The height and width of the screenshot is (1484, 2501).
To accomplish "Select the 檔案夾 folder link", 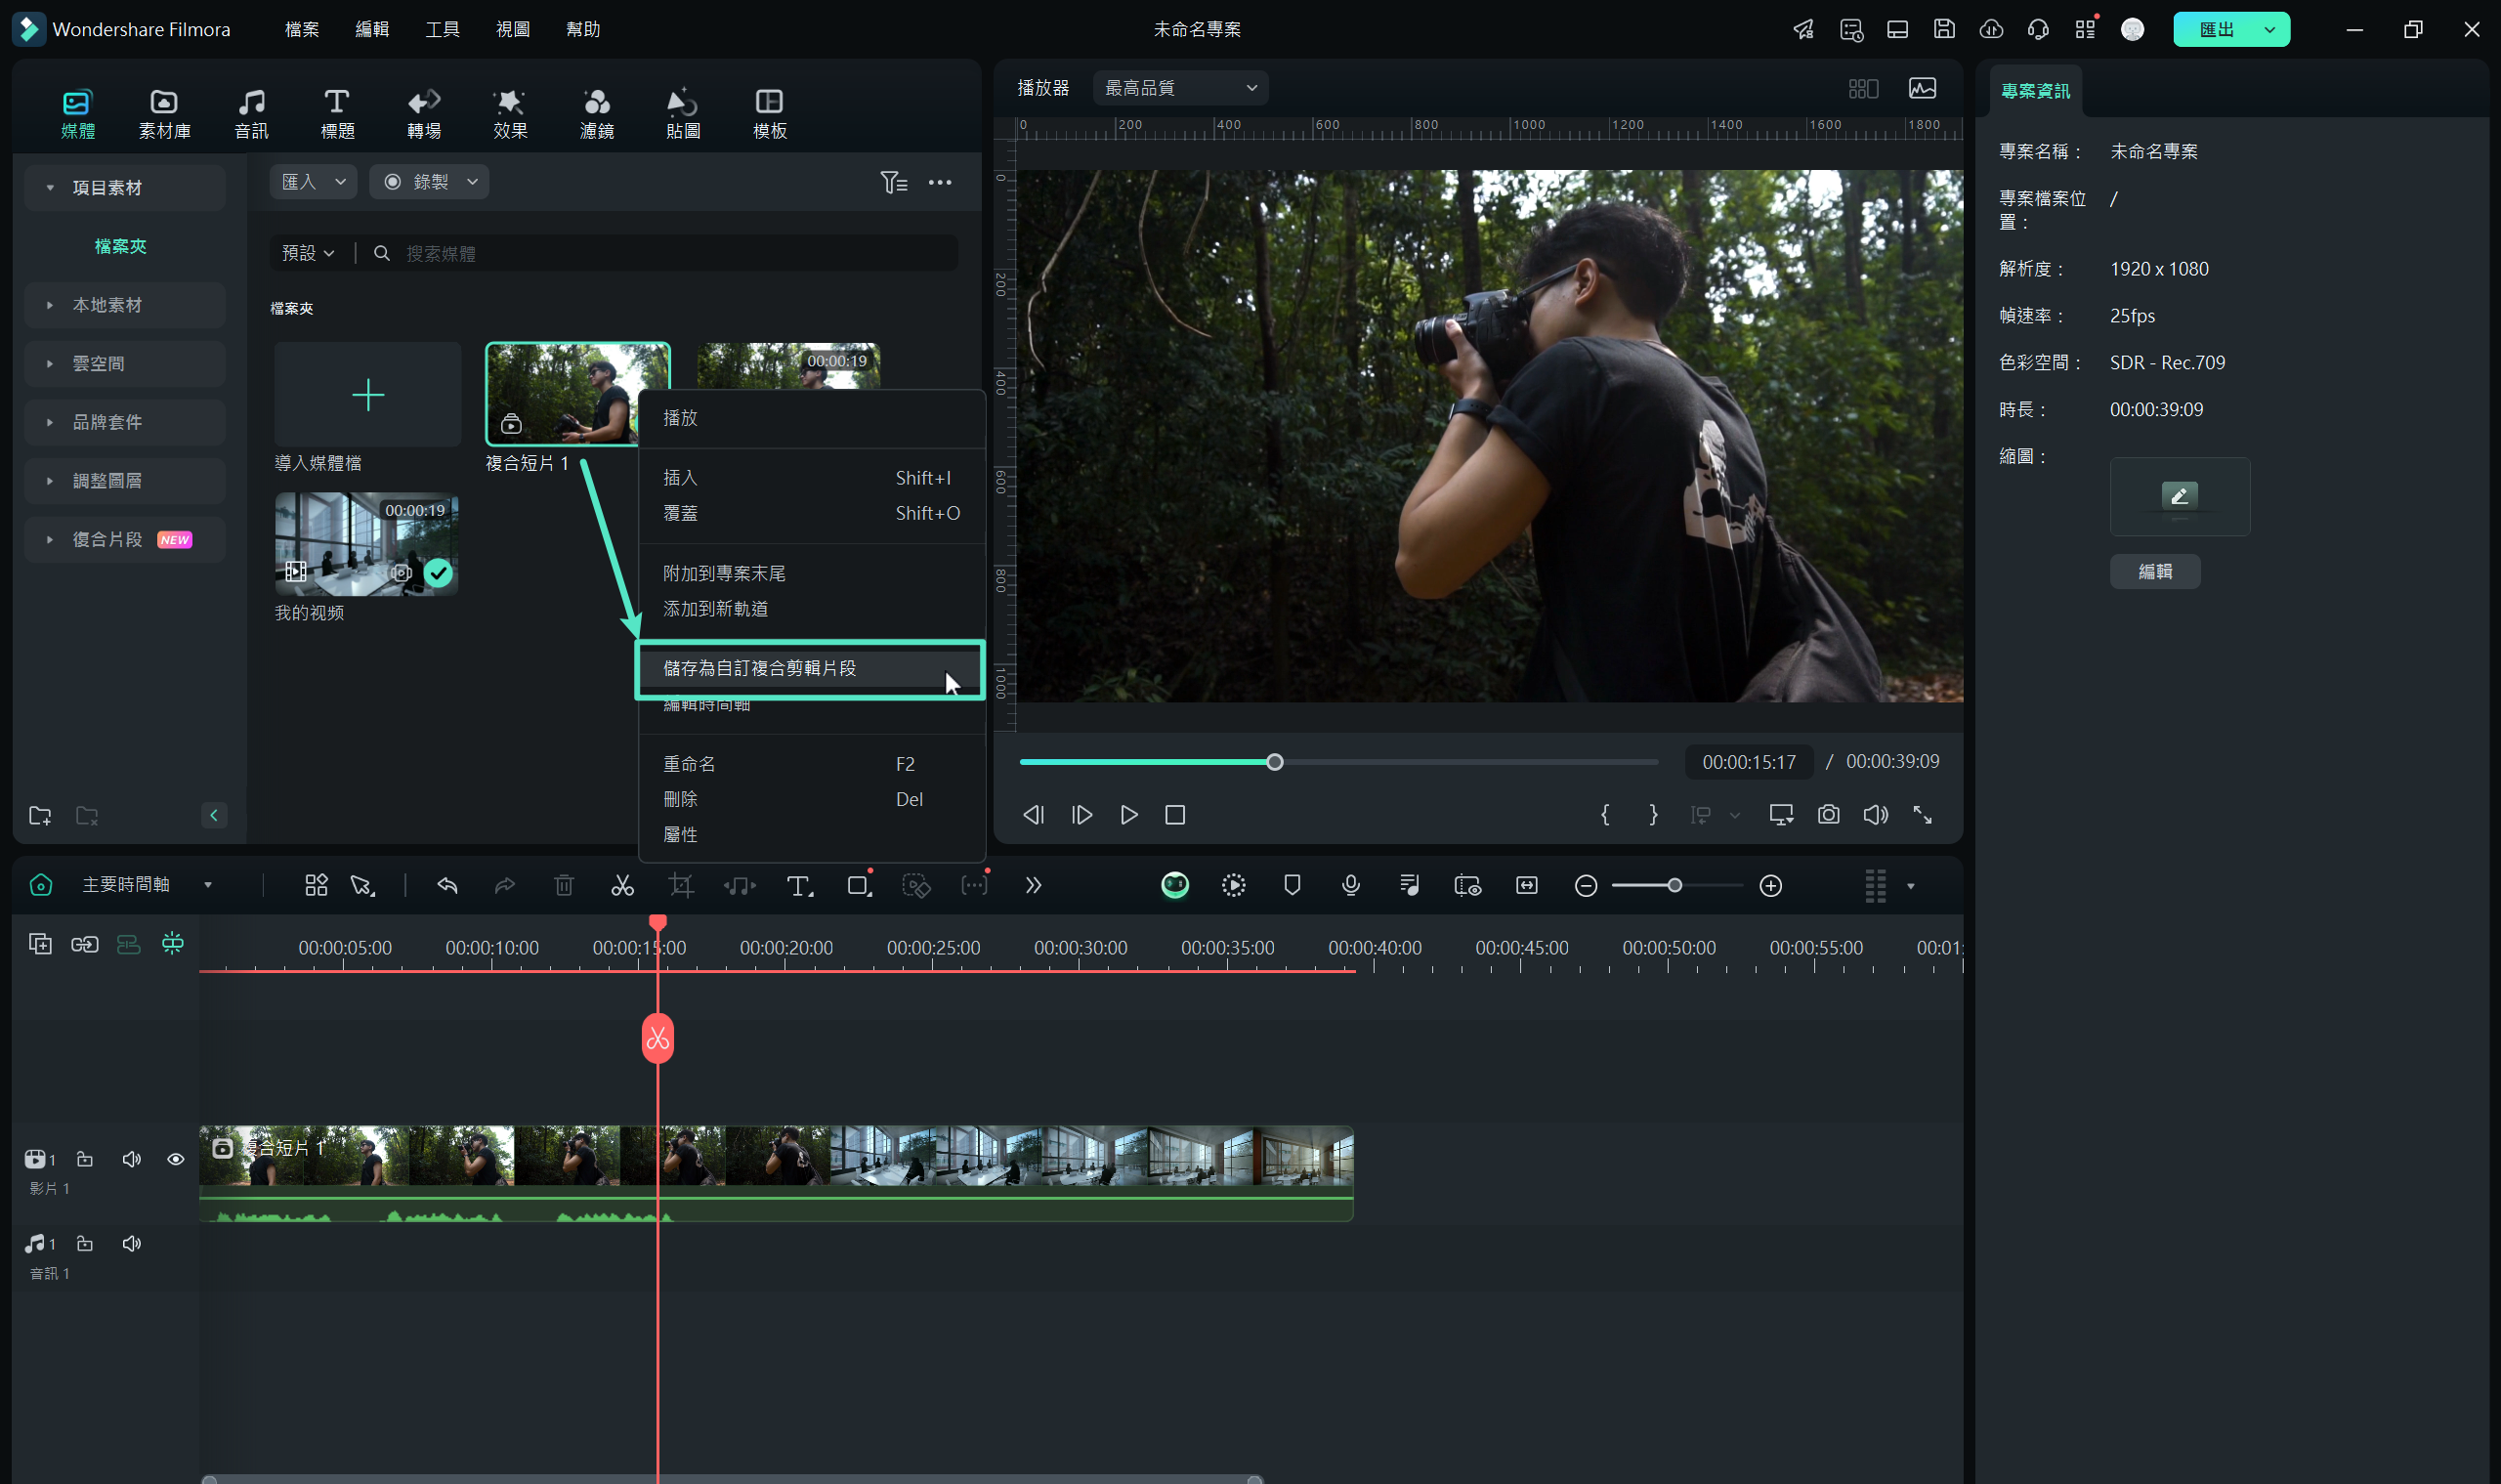I will tap(120, 246).
